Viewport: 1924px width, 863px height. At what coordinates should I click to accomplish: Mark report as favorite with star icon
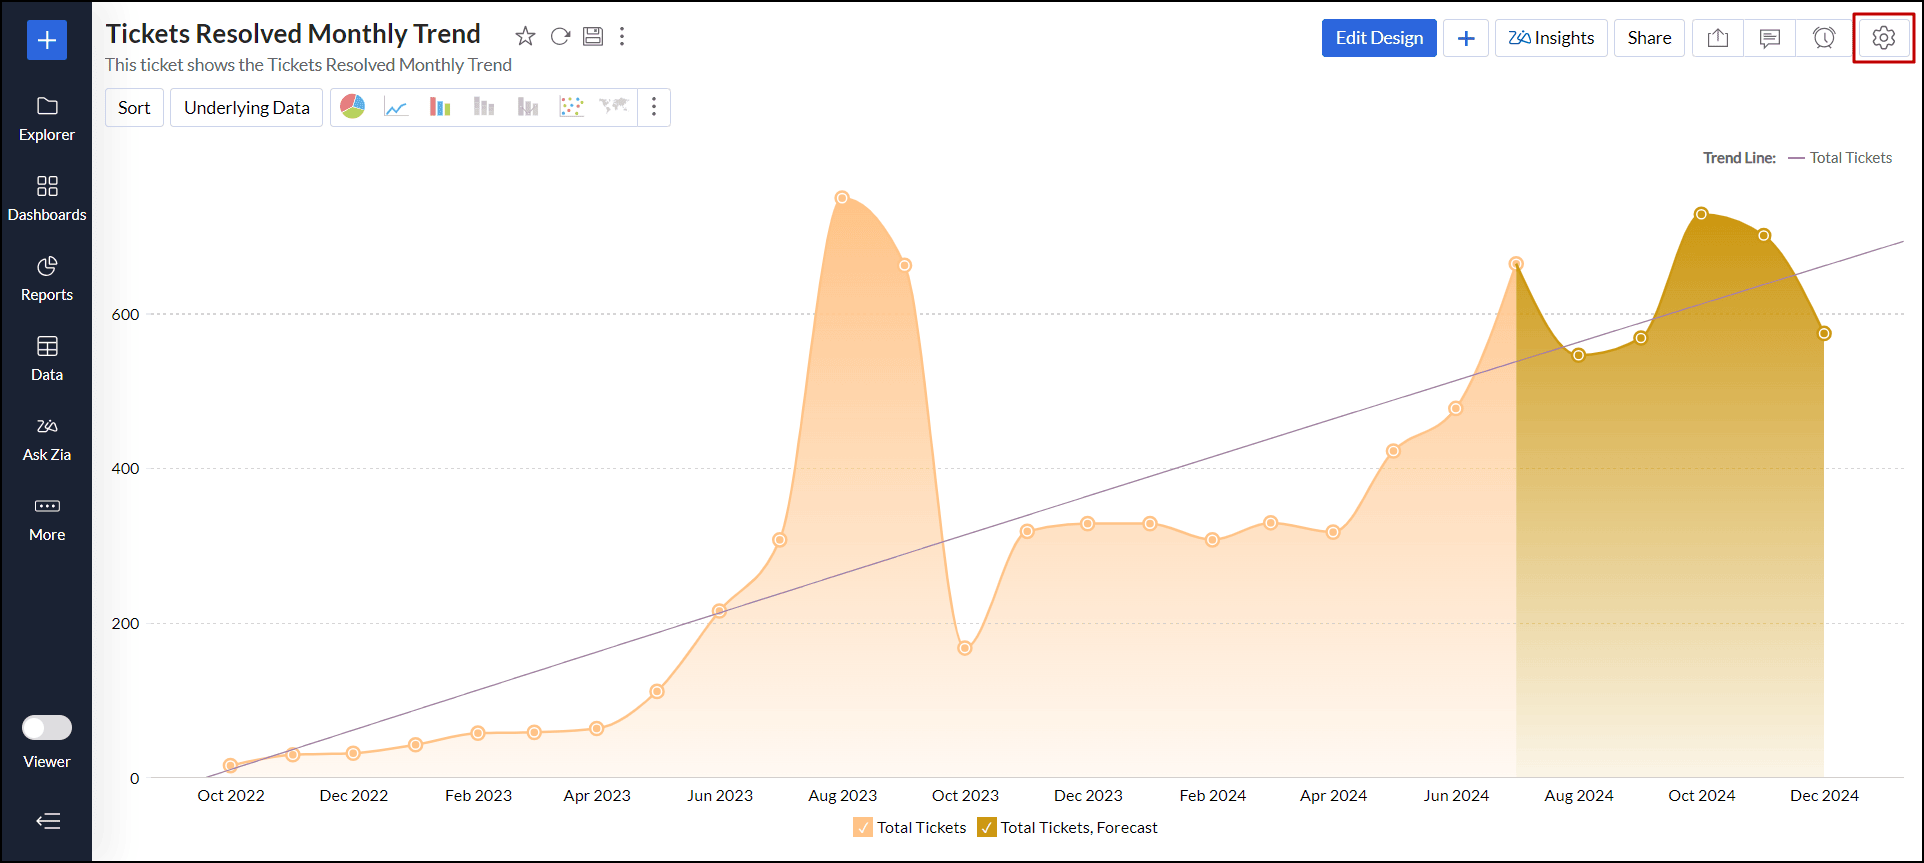click(x=525, y=37)
